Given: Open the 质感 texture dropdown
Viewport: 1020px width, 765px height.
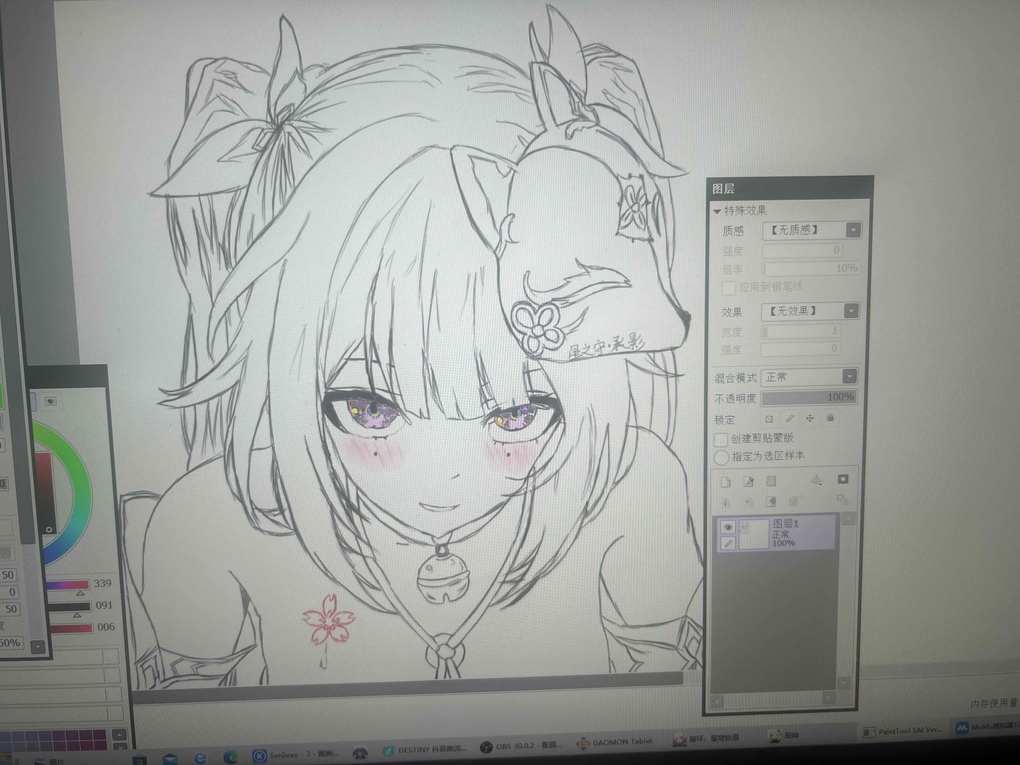Looking at the screenshot, I should (x=853, y=230).
